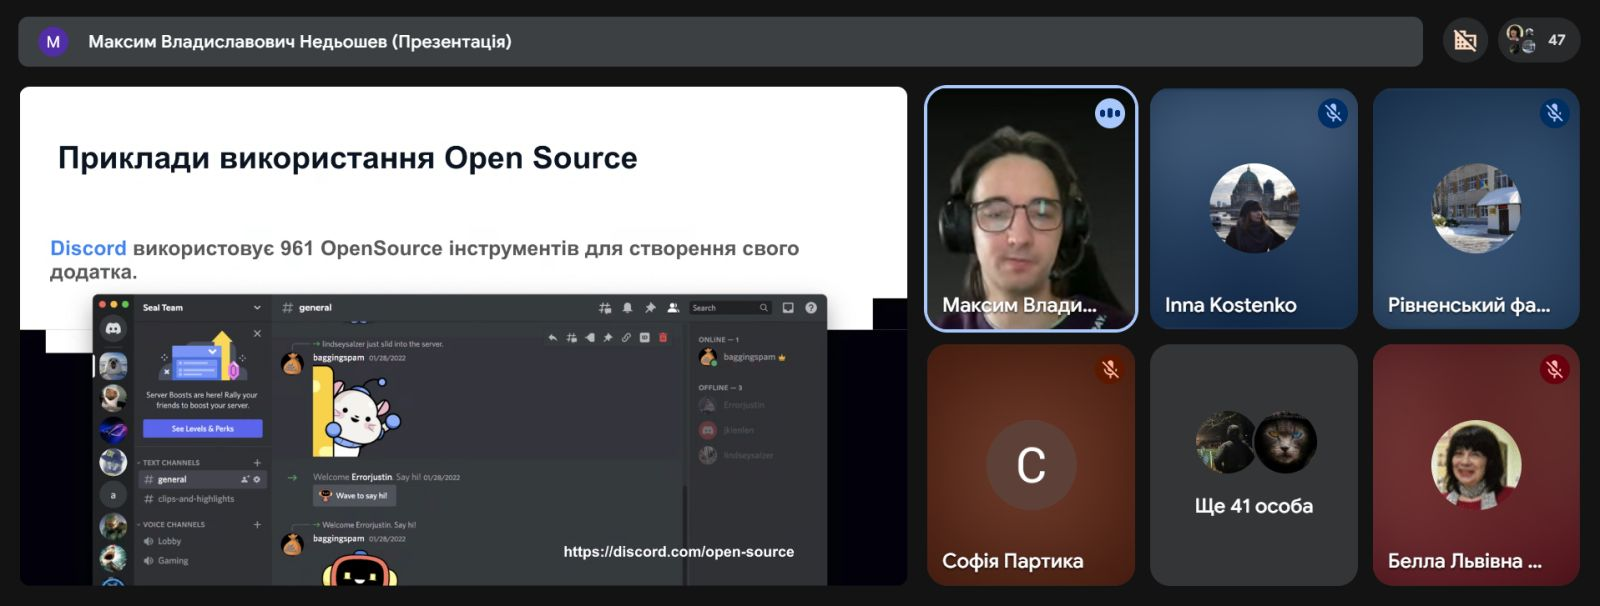The image size is (1600, 606).
Task: Select Errorjustin in offline members list
Action: (733, 405)
